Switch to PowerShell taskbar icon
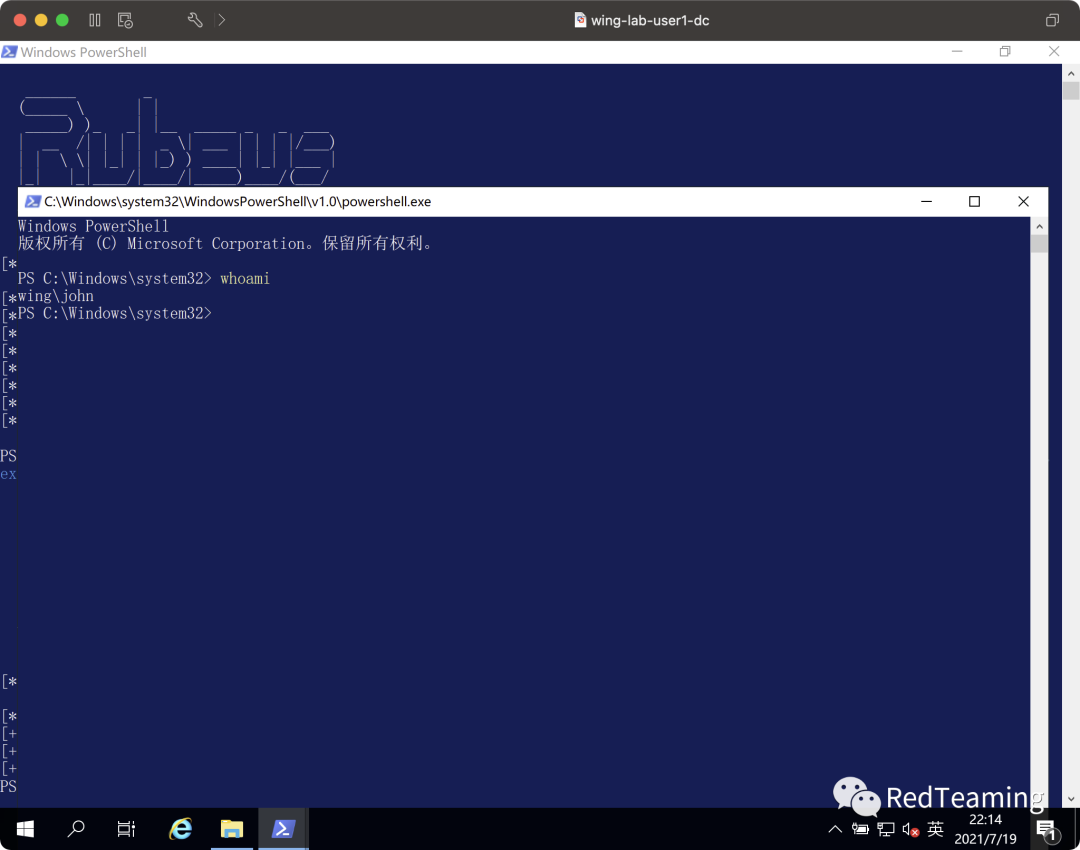Screen dimensions: 1080x850 [x=283, y=829]
